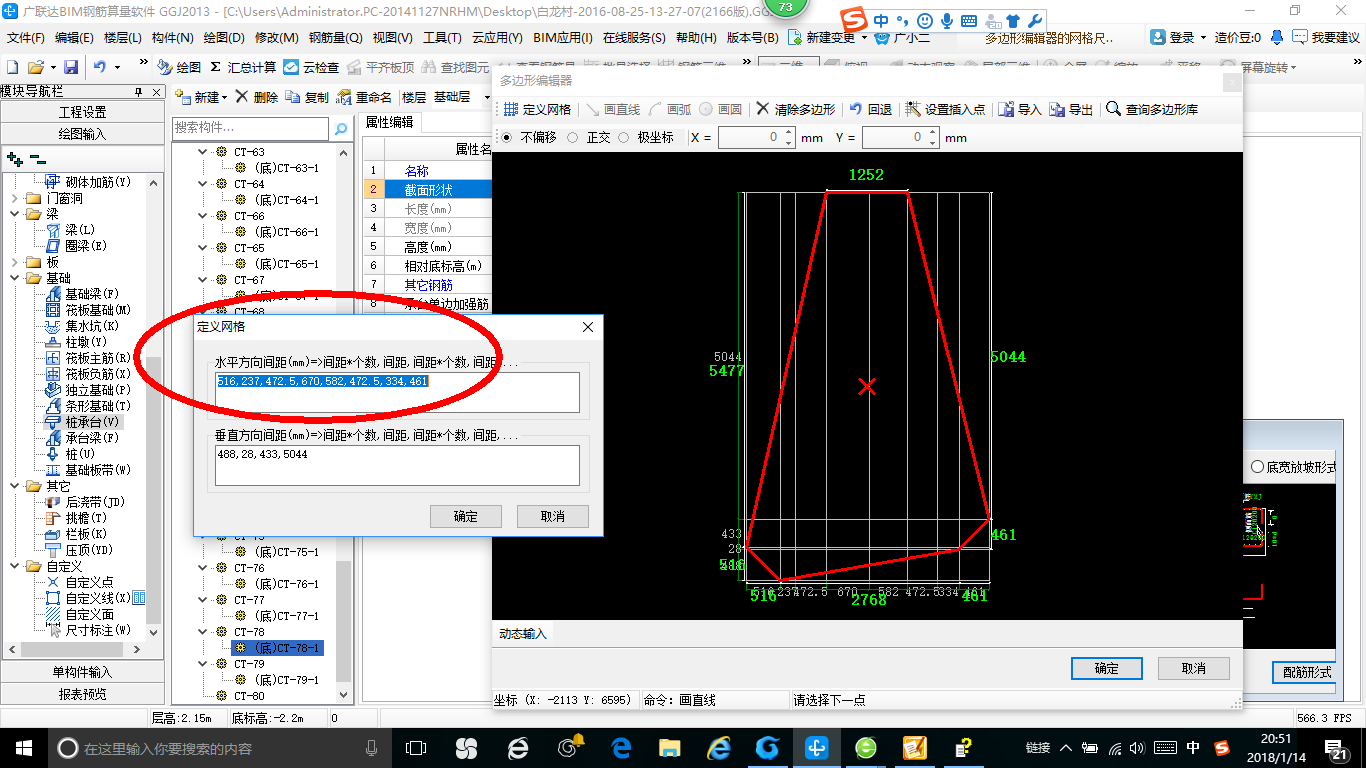Click 清除多边形 to clear the polygon
Image resolution: width=1366 pixels, height=768 pixels.
pos(795,109)
